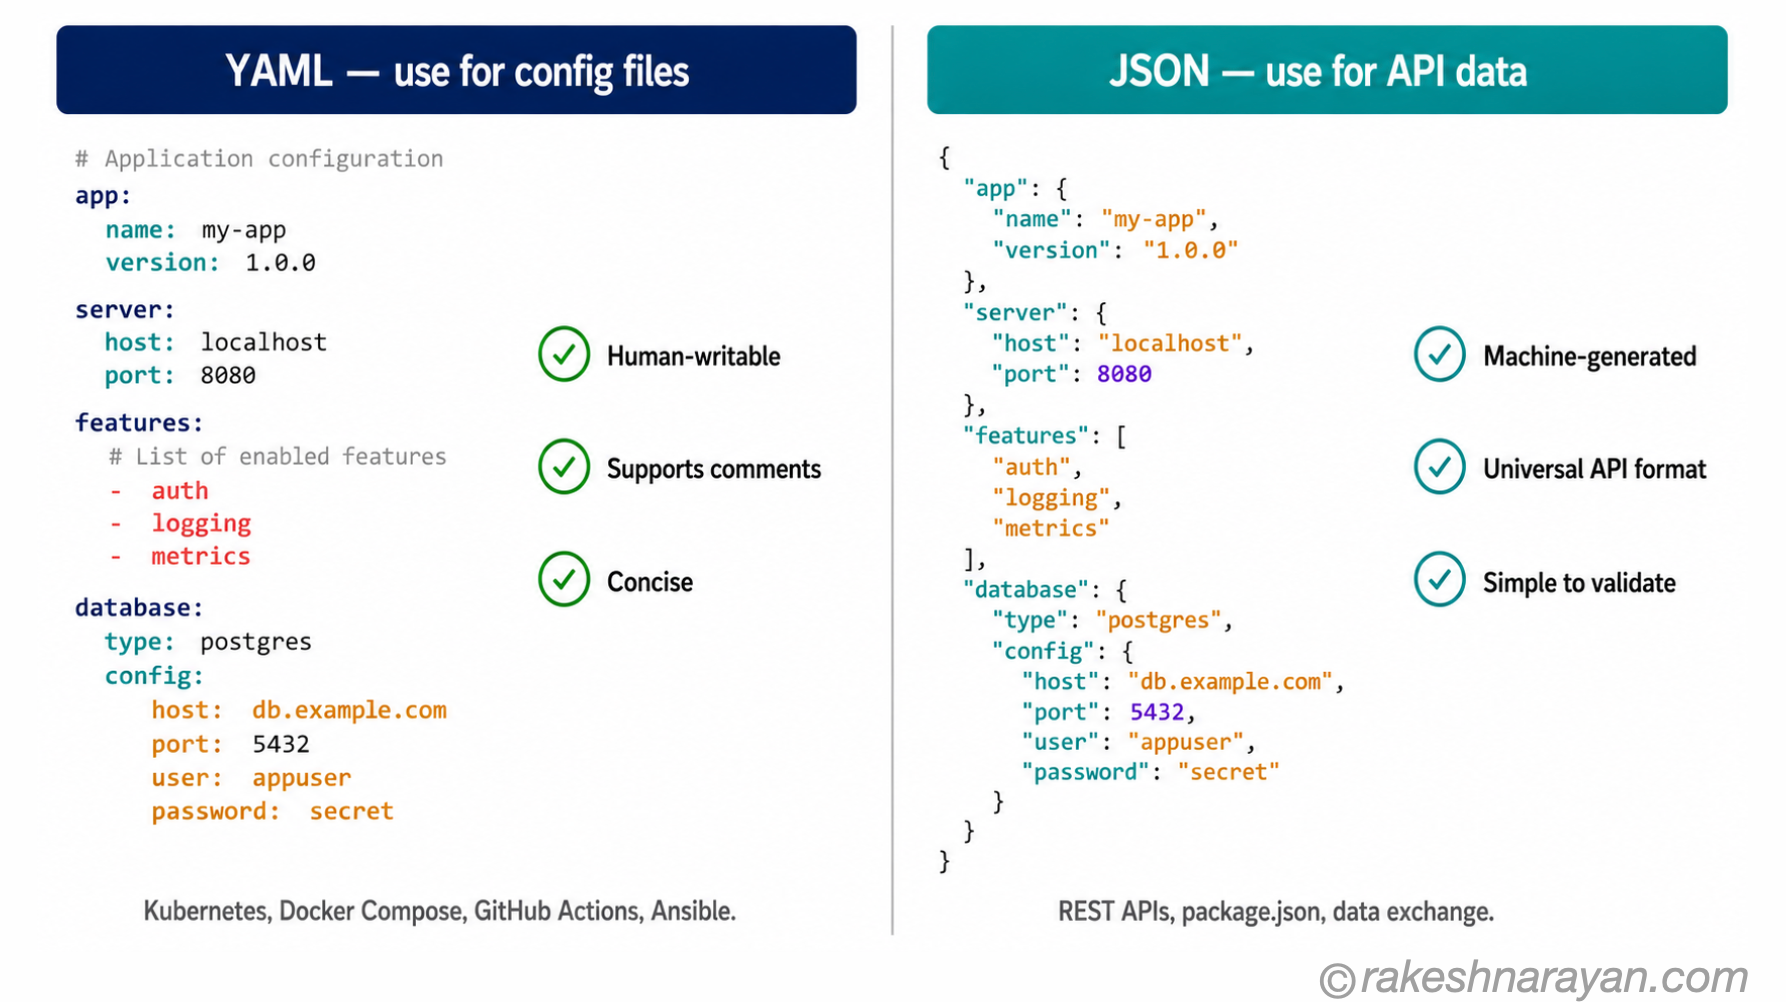This screenshot has width=1786, height=1002.
Task: Select the '# List of enabled features' comment
Action: (278, 456)
